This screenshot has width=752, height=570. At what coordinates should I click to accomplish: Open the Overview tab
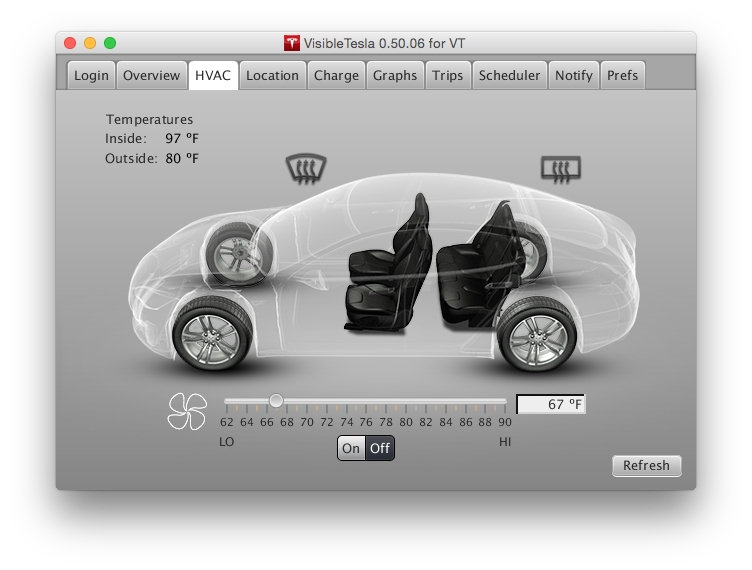click(152, 75)
